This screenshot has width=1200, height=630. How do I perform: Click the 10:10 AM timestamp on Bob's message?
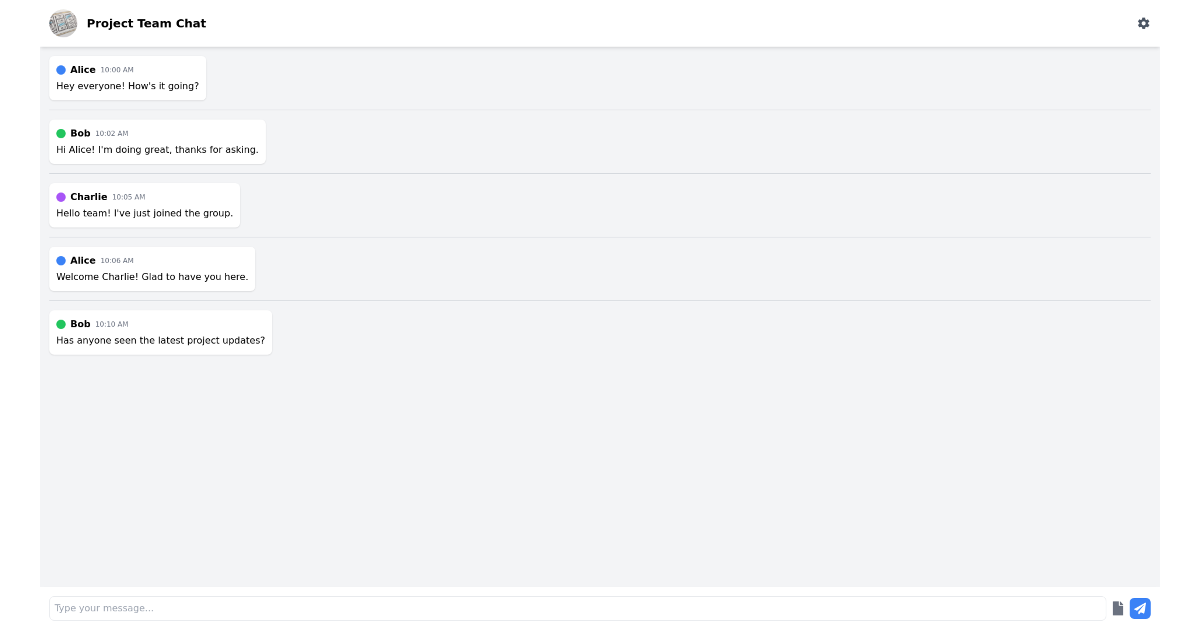coord(113,324)
